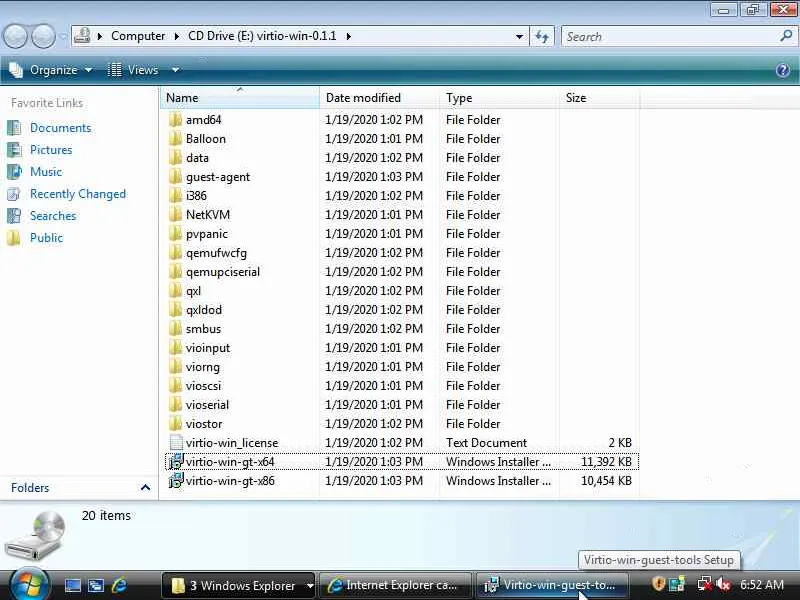Open the address bar history dropdown
The width and height of the screenshot is (800, 600).
pyautogui.click(x=519, y=37)
